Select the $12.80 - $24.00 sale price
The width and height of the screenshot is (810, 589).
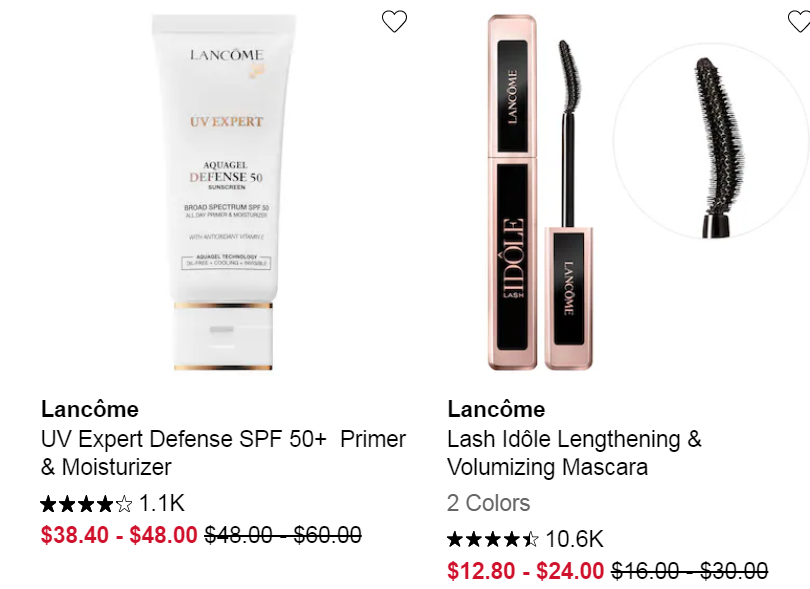pos(525,570)
